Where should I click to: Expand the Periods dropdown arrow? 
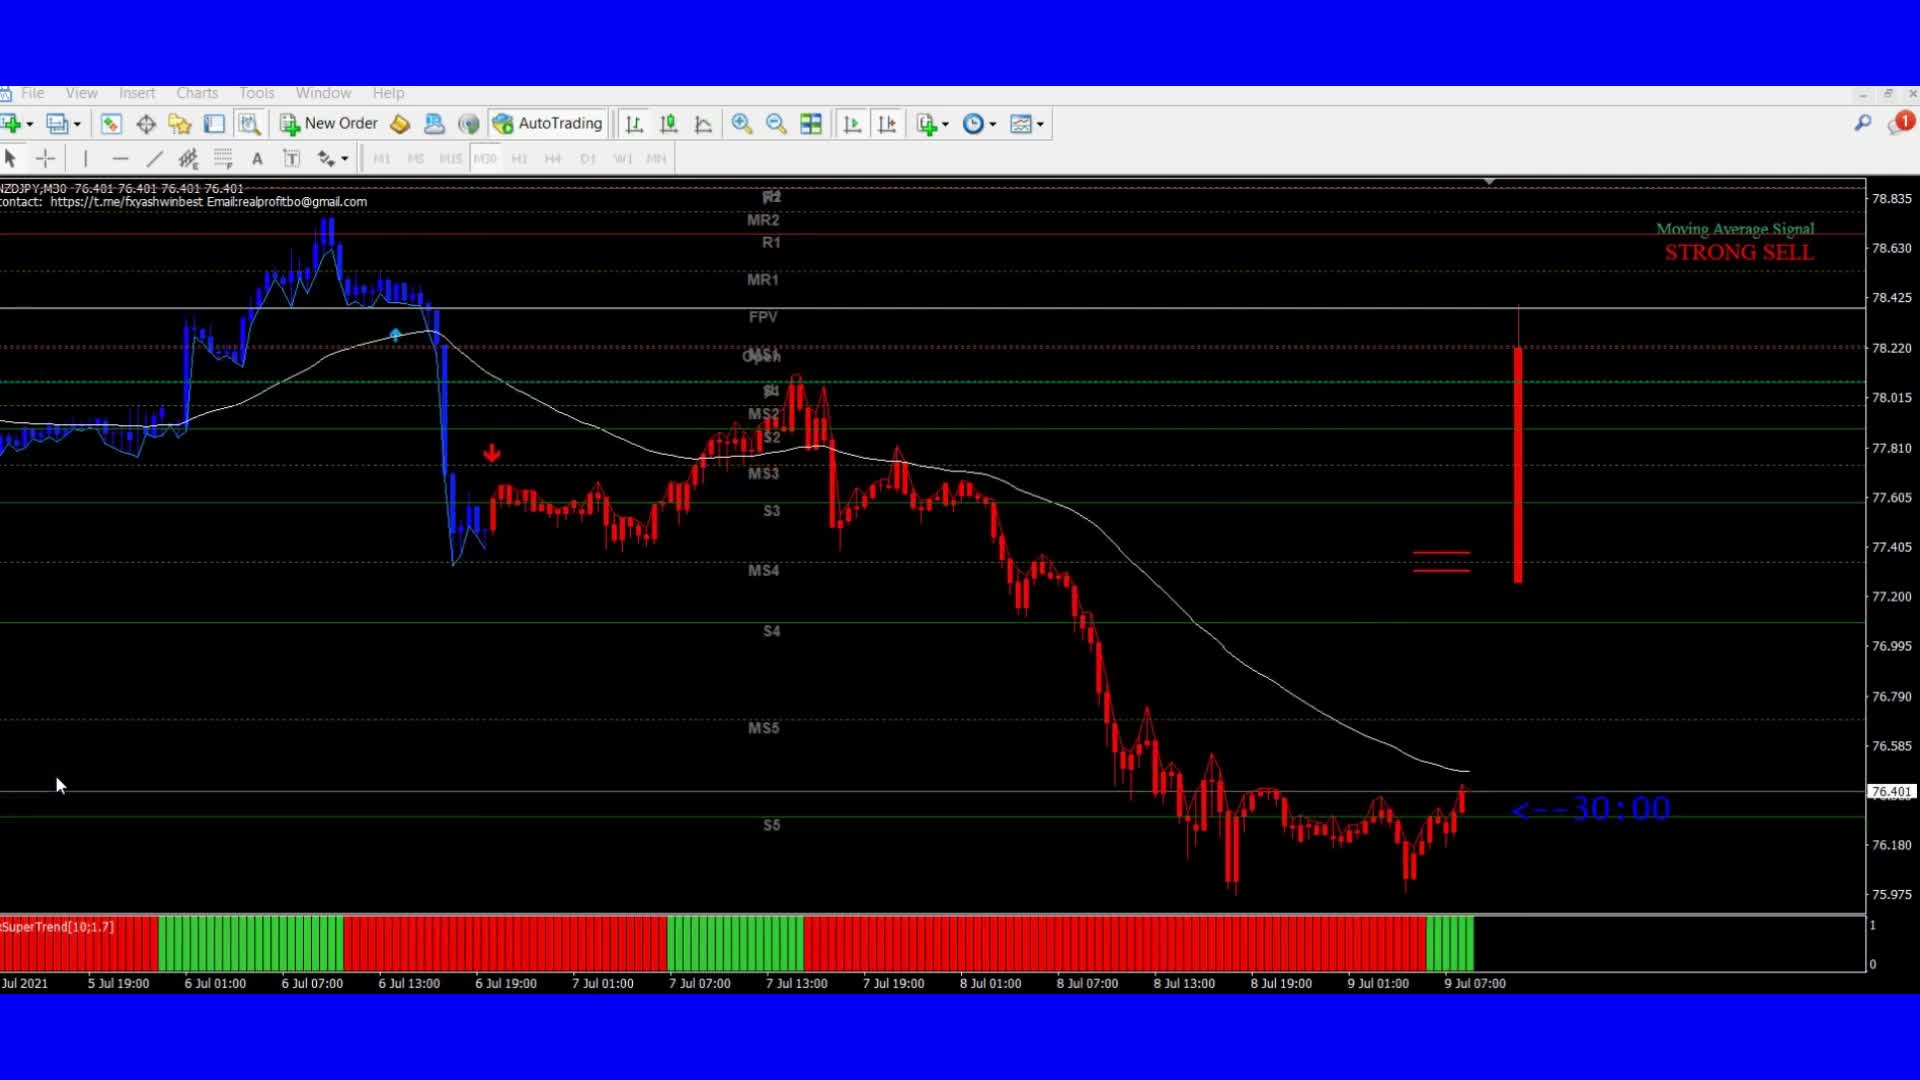pyautogui.click(x=992, y=124)
